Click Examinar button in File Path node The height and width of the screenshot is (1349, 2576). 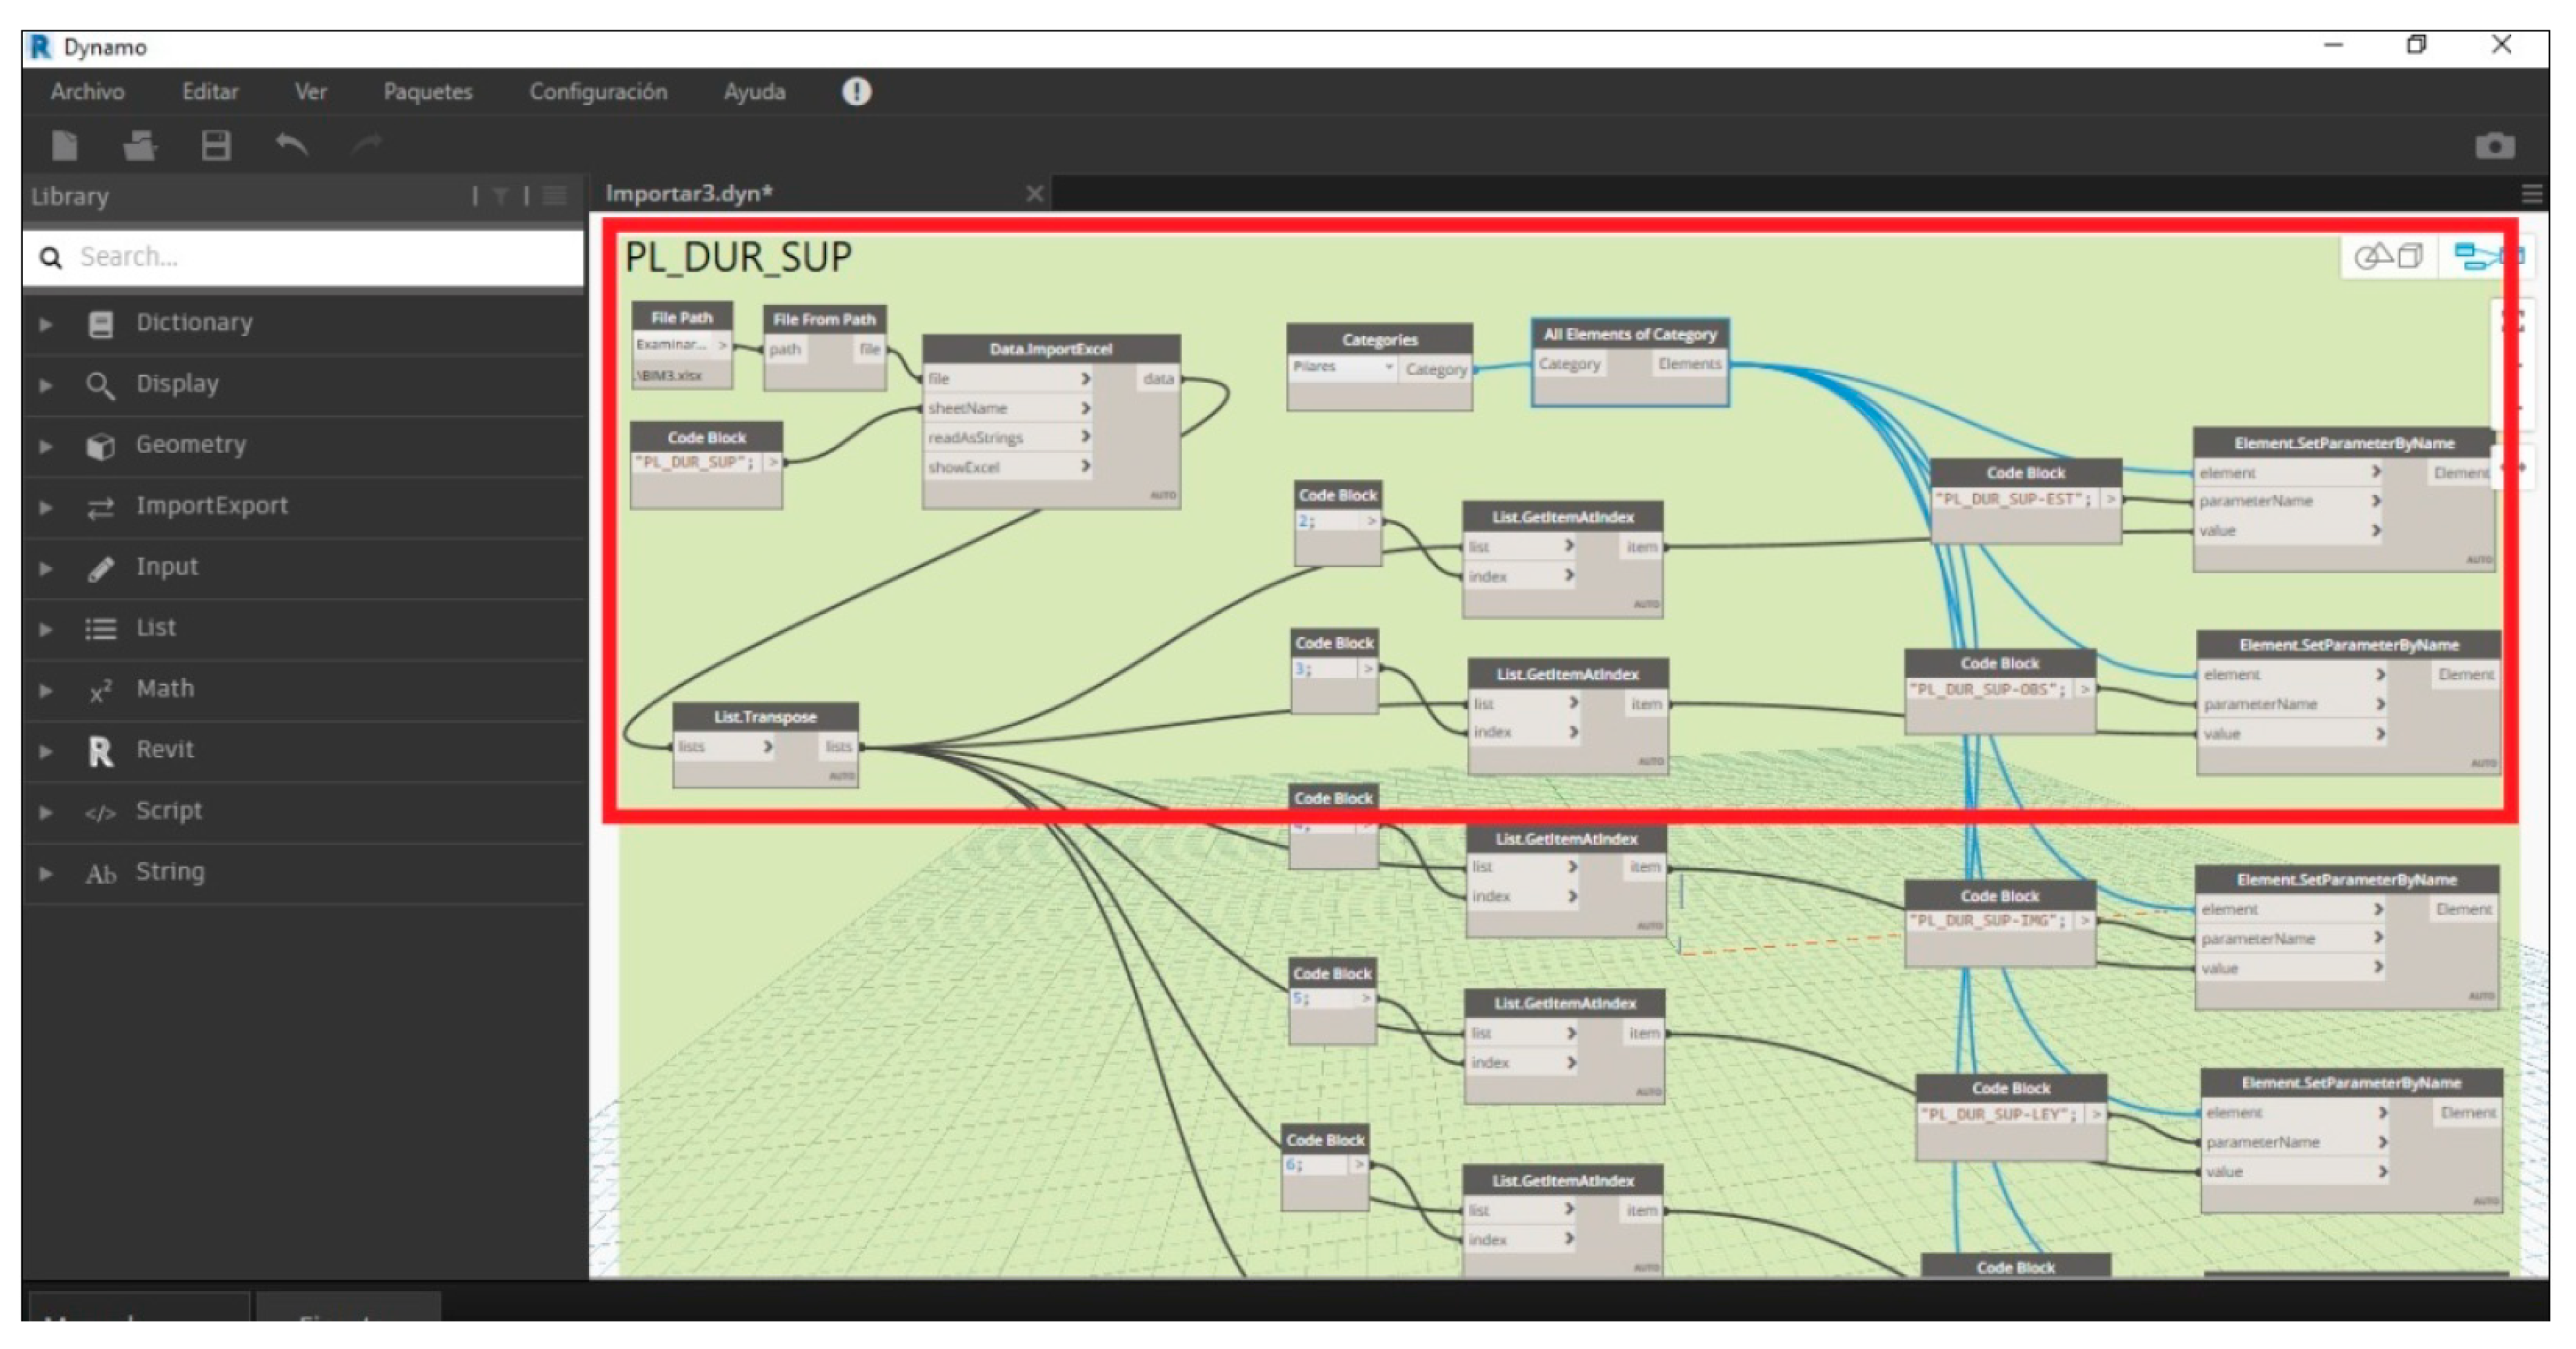tap(671, 345)
